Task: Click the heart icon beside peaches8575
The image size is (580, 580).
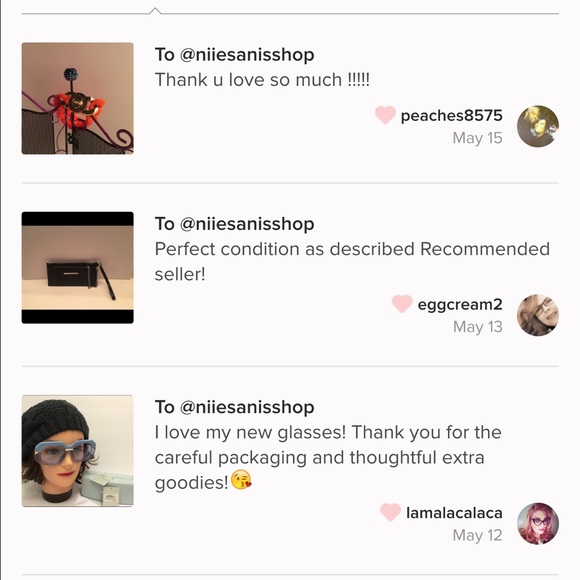Action: tap(385, 115)
